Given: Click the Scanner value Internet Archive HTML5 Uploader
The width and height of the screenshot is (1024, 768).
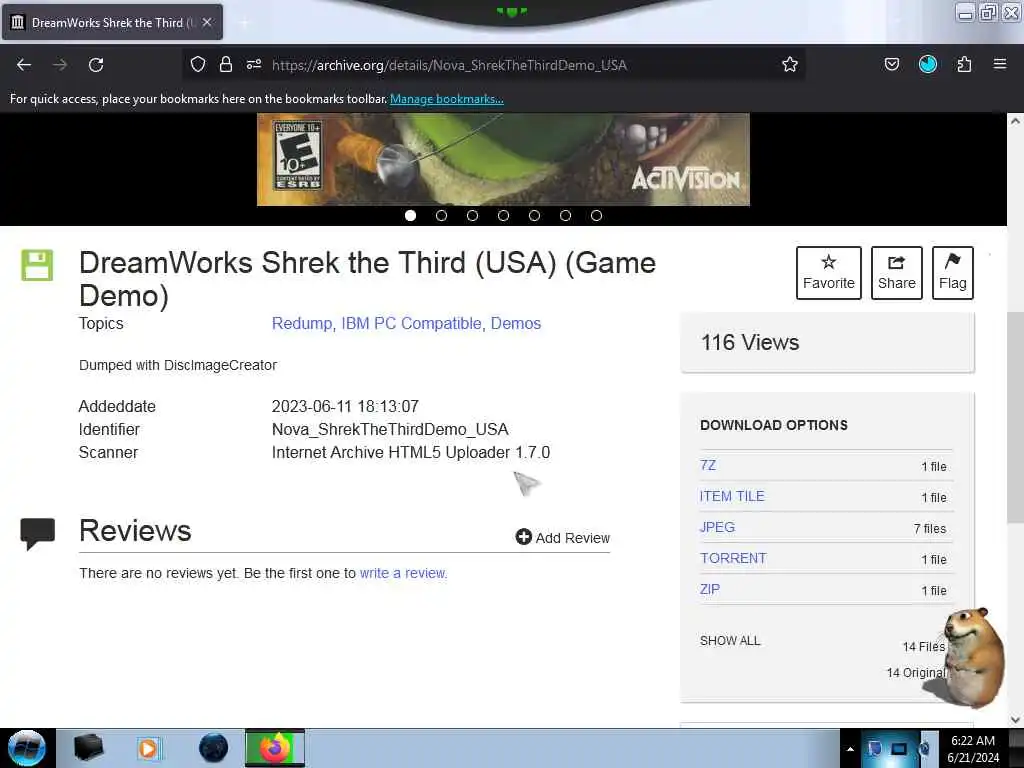Looking at the screenshot, I should pos(411,452).
